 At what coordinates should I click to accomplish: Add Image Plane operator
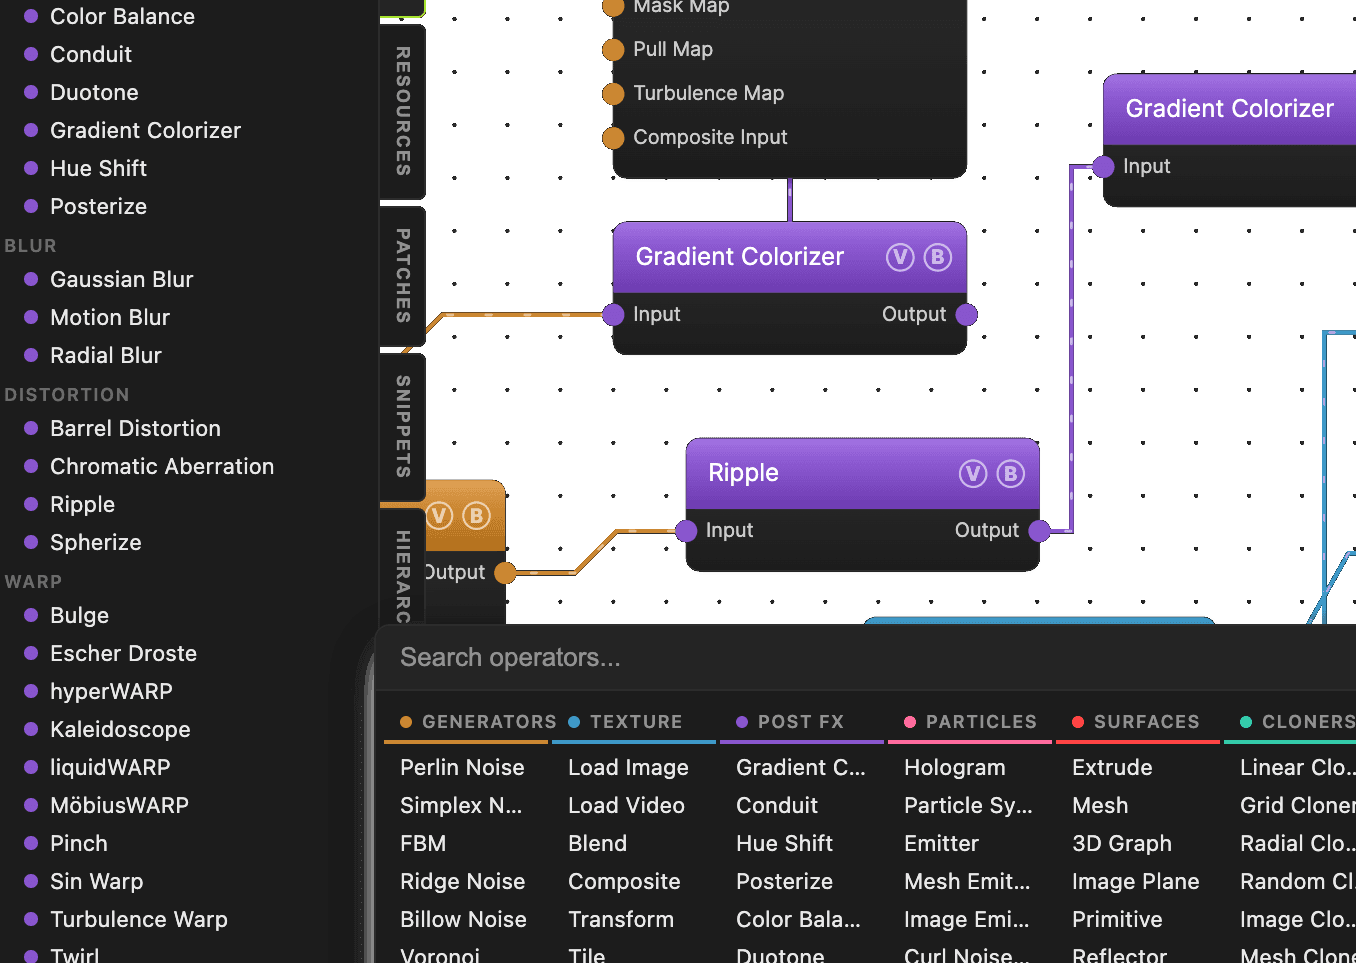click(x=1138, y=882)
